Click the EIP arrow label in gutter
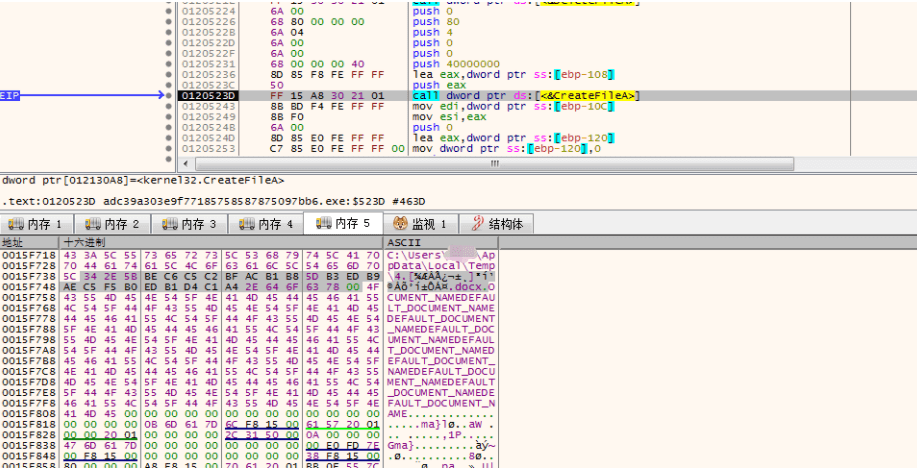The height and width of the screenshot is (470, 917). (9, 95)
